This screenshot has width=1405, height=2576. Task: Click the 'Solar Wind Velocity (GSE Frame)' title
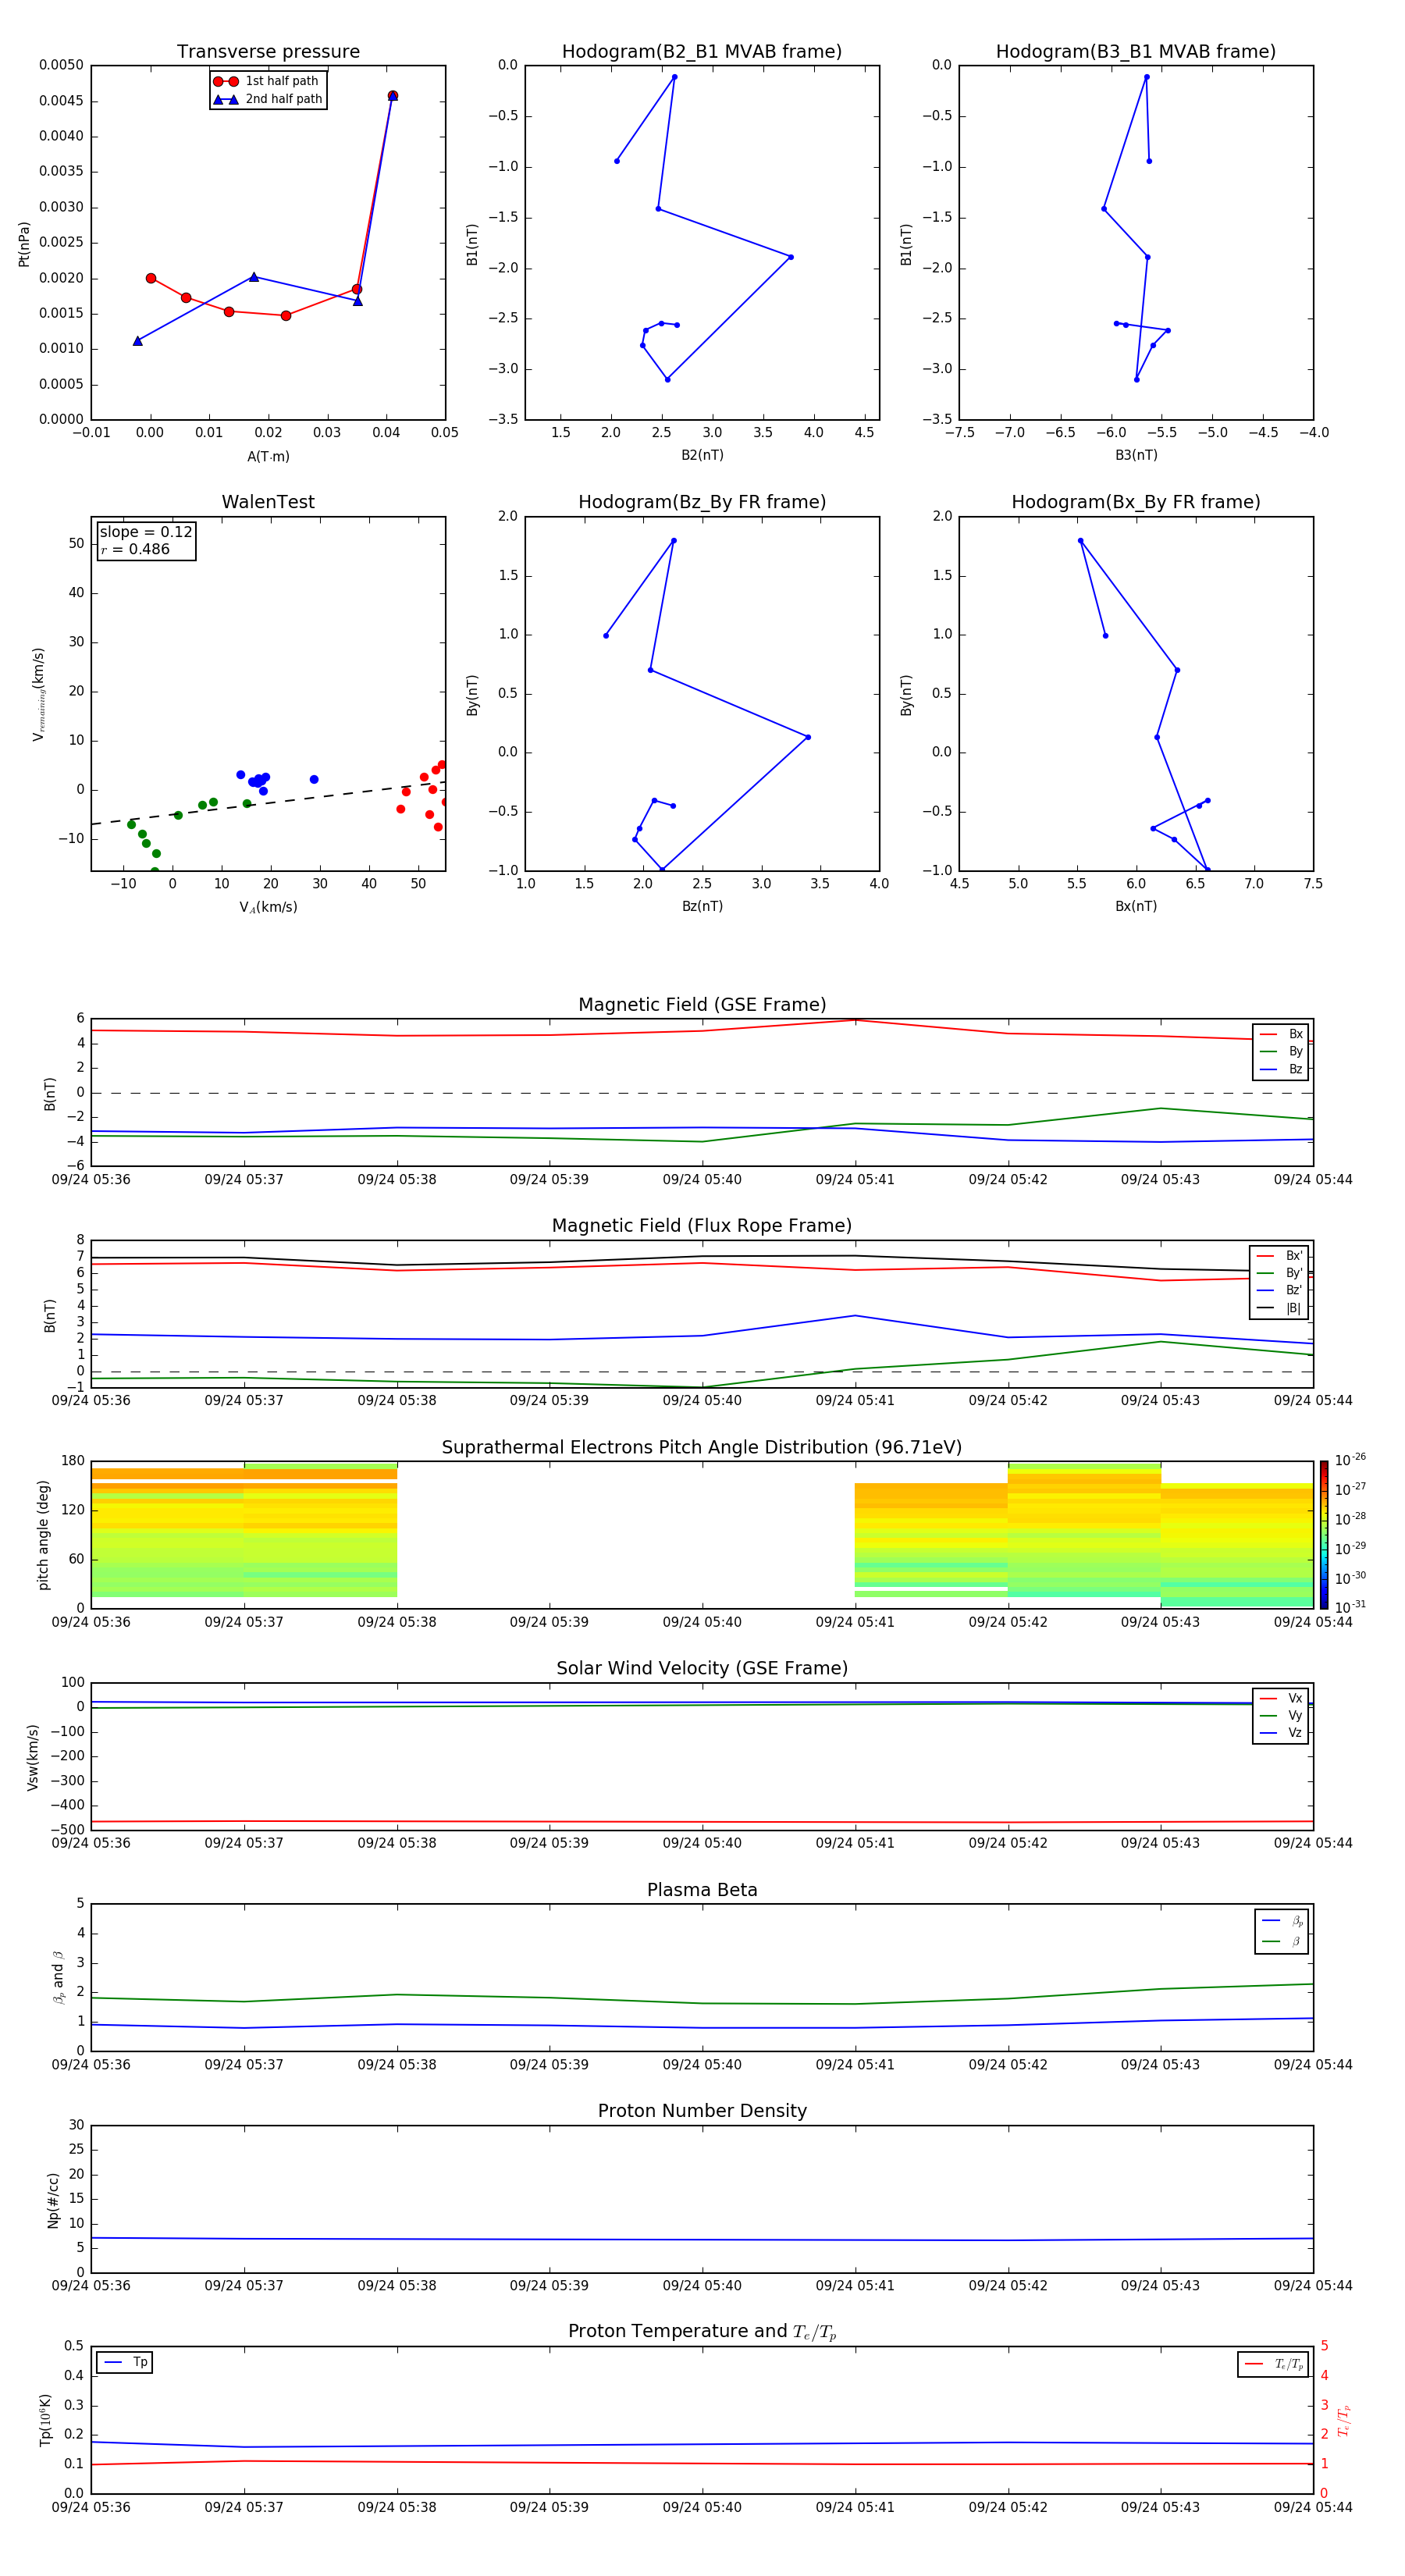[x=702, y=1668]
